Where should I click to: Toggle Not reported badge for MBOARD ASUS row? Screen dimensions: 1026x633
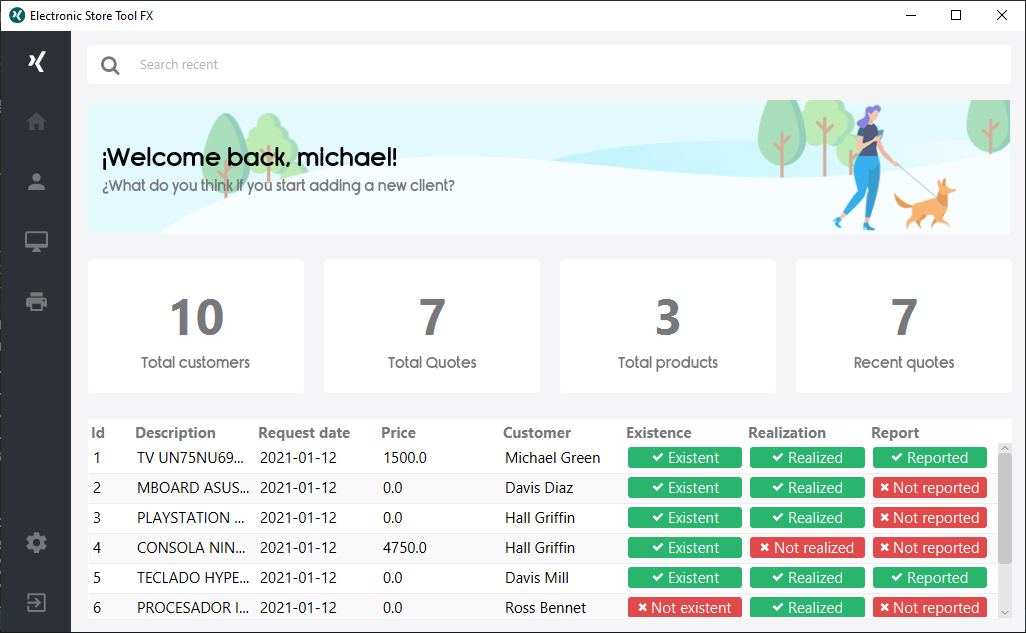tap(929, 488)
